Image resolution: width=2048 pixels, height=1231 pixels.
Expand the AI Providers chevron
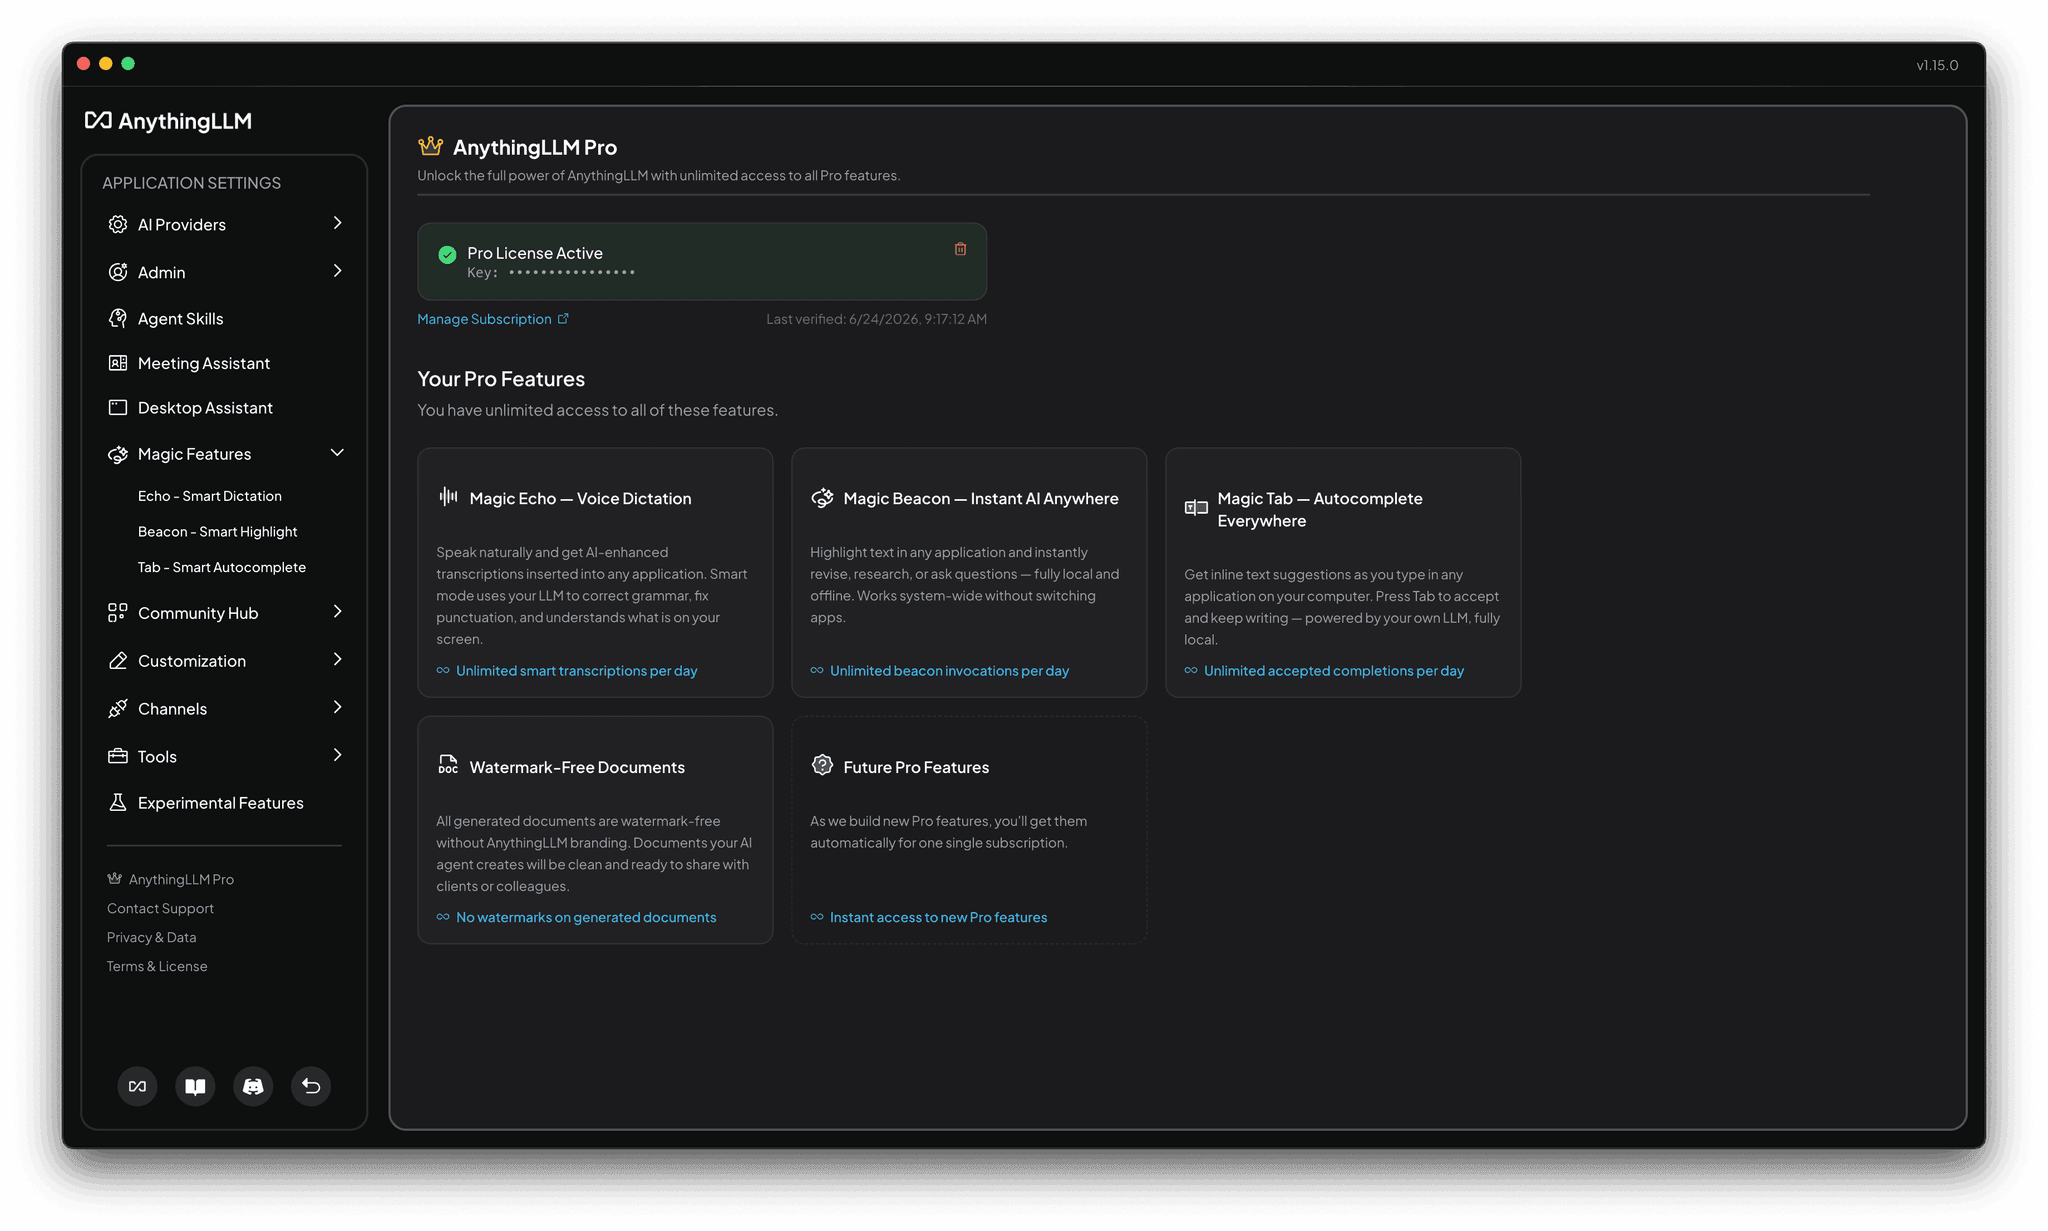pos(337,223)
